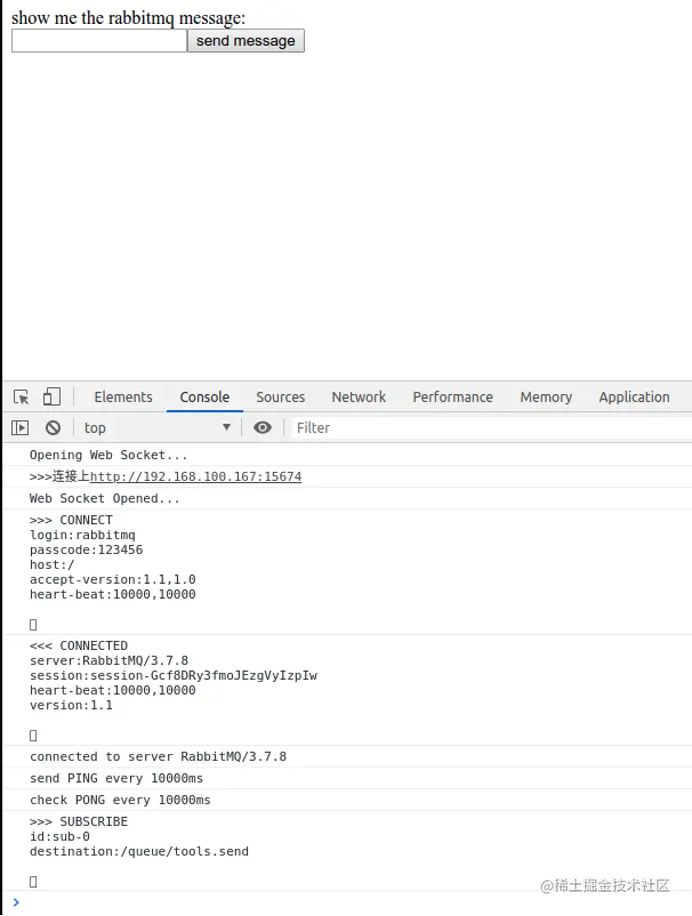Select the 'login:rabbitmq' line
Image resolution: width=692 pixels, height=916 pixels.
point(82,535)
